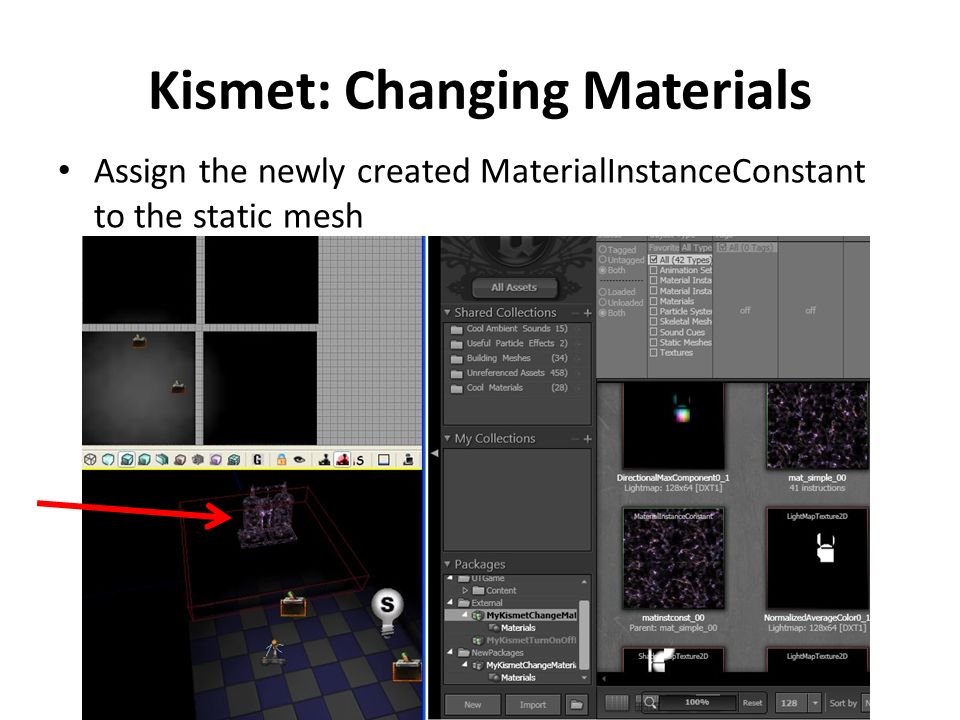This screenshot has width=960, height=720.
Task: Switch to the All Types tab
Action: coord(694,247)
